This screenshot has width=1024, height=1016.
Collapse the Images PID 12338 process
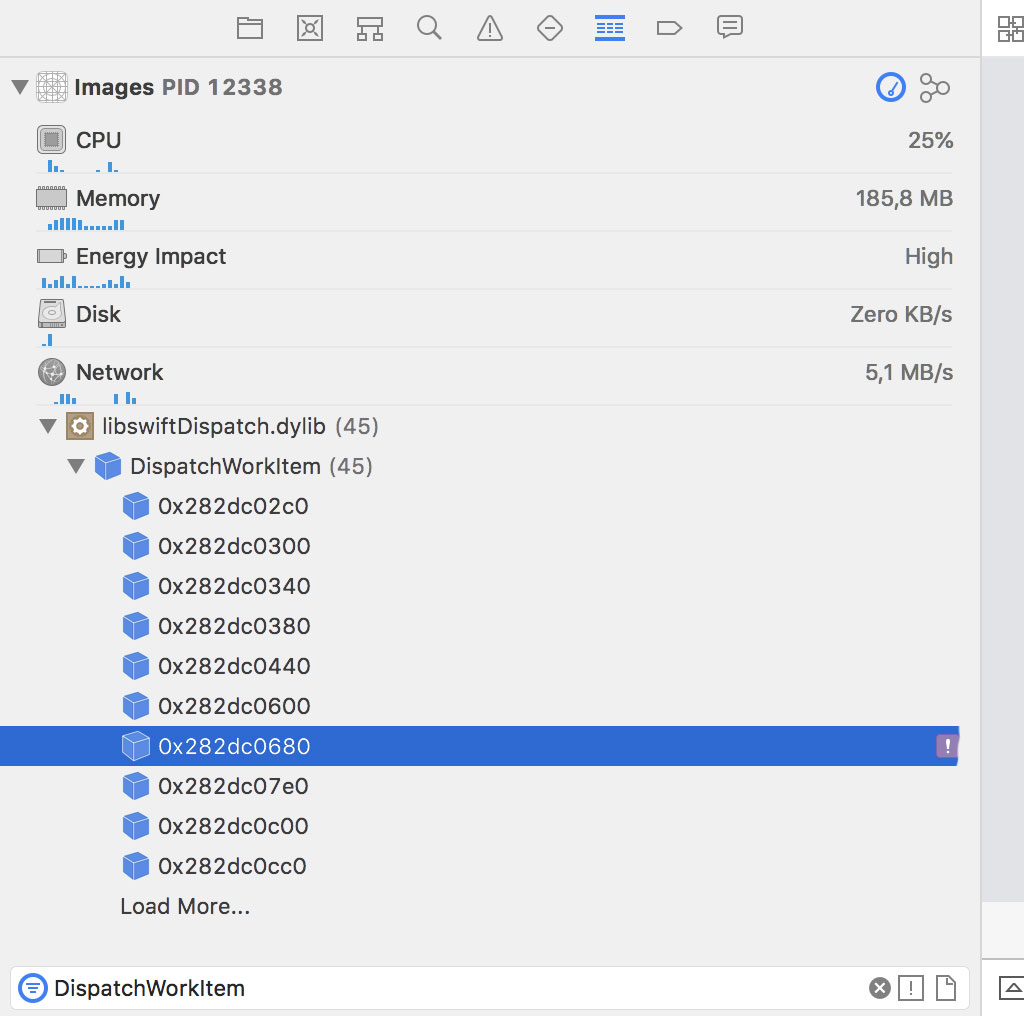point(20,88)
